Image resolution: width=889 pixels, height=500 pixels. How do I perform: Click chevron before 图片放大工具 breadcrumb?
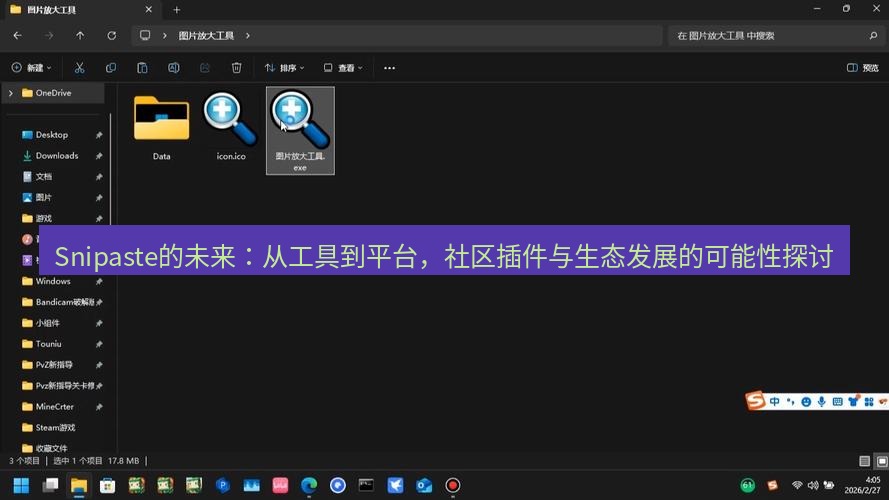click(164, 36)
